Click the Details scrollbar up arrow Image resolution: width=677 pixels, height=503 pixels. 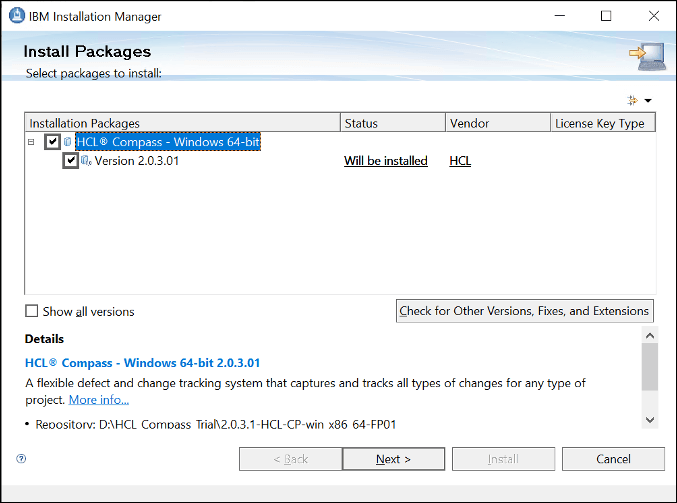[x=650, y=335]
